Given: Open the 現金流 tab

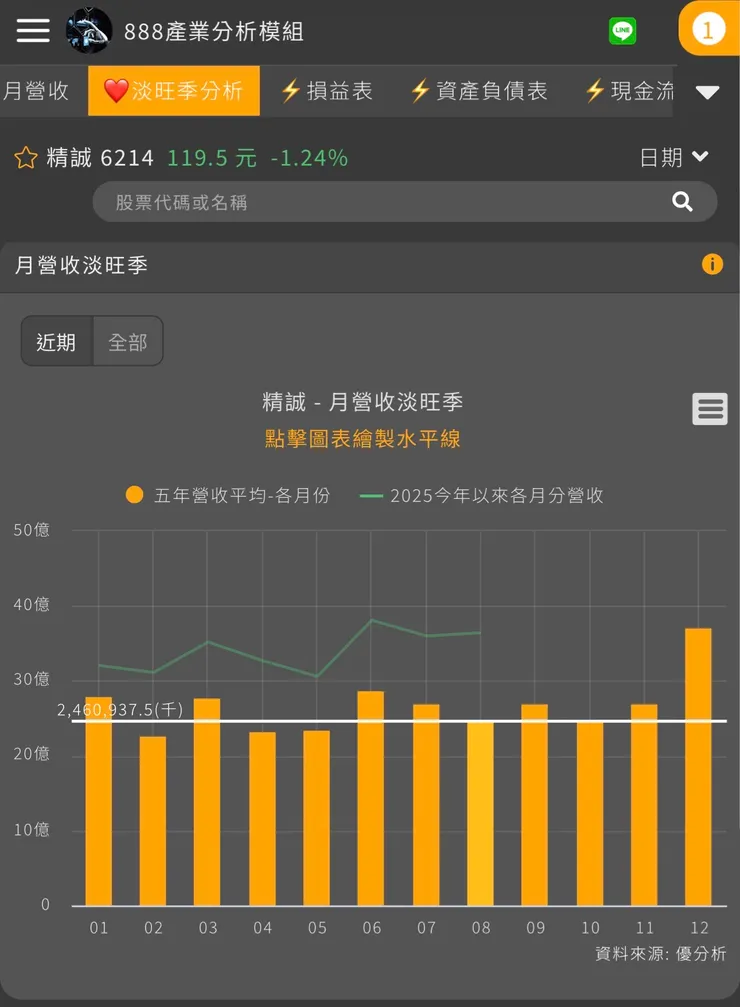Looking at the screenshot, I should (630, 91).
